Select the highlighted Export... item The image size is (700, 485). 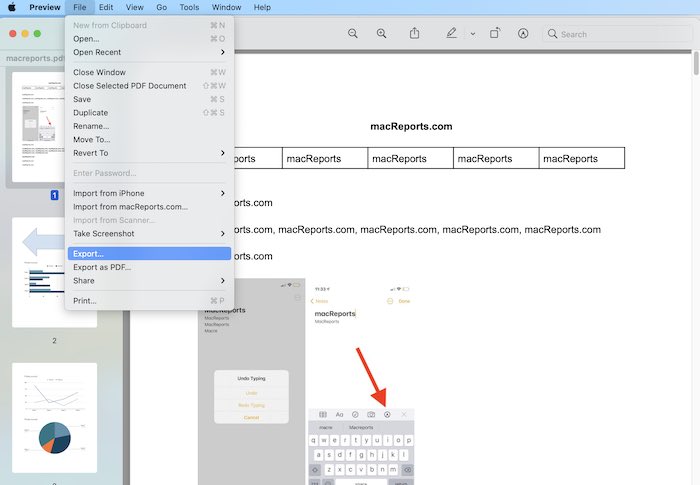coord(149,254)
